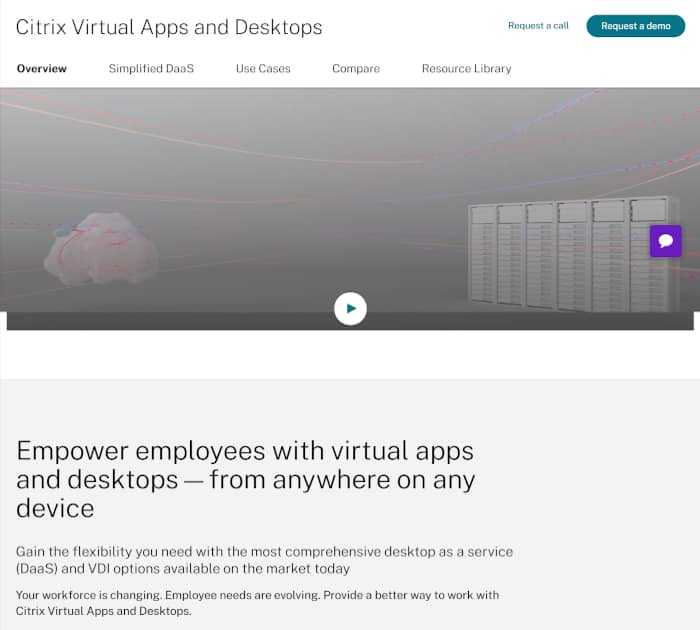
Task: Open the purple chat bubble widget
Action: pyautogui.click(x=666, y=241)
